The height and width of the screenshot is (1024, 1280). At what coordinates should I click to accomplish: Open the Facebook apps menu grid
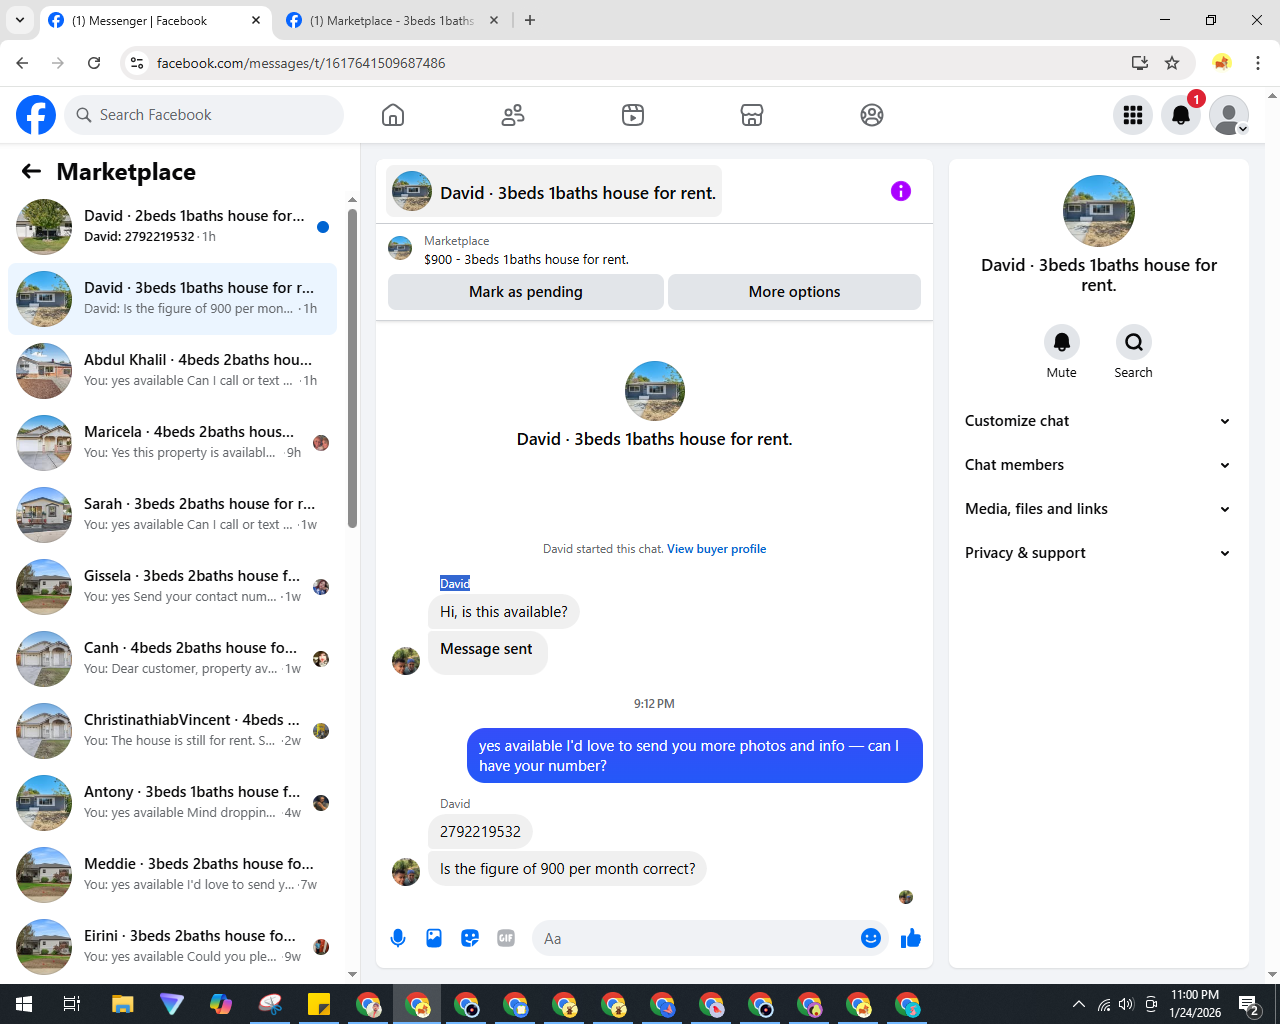1133,115
